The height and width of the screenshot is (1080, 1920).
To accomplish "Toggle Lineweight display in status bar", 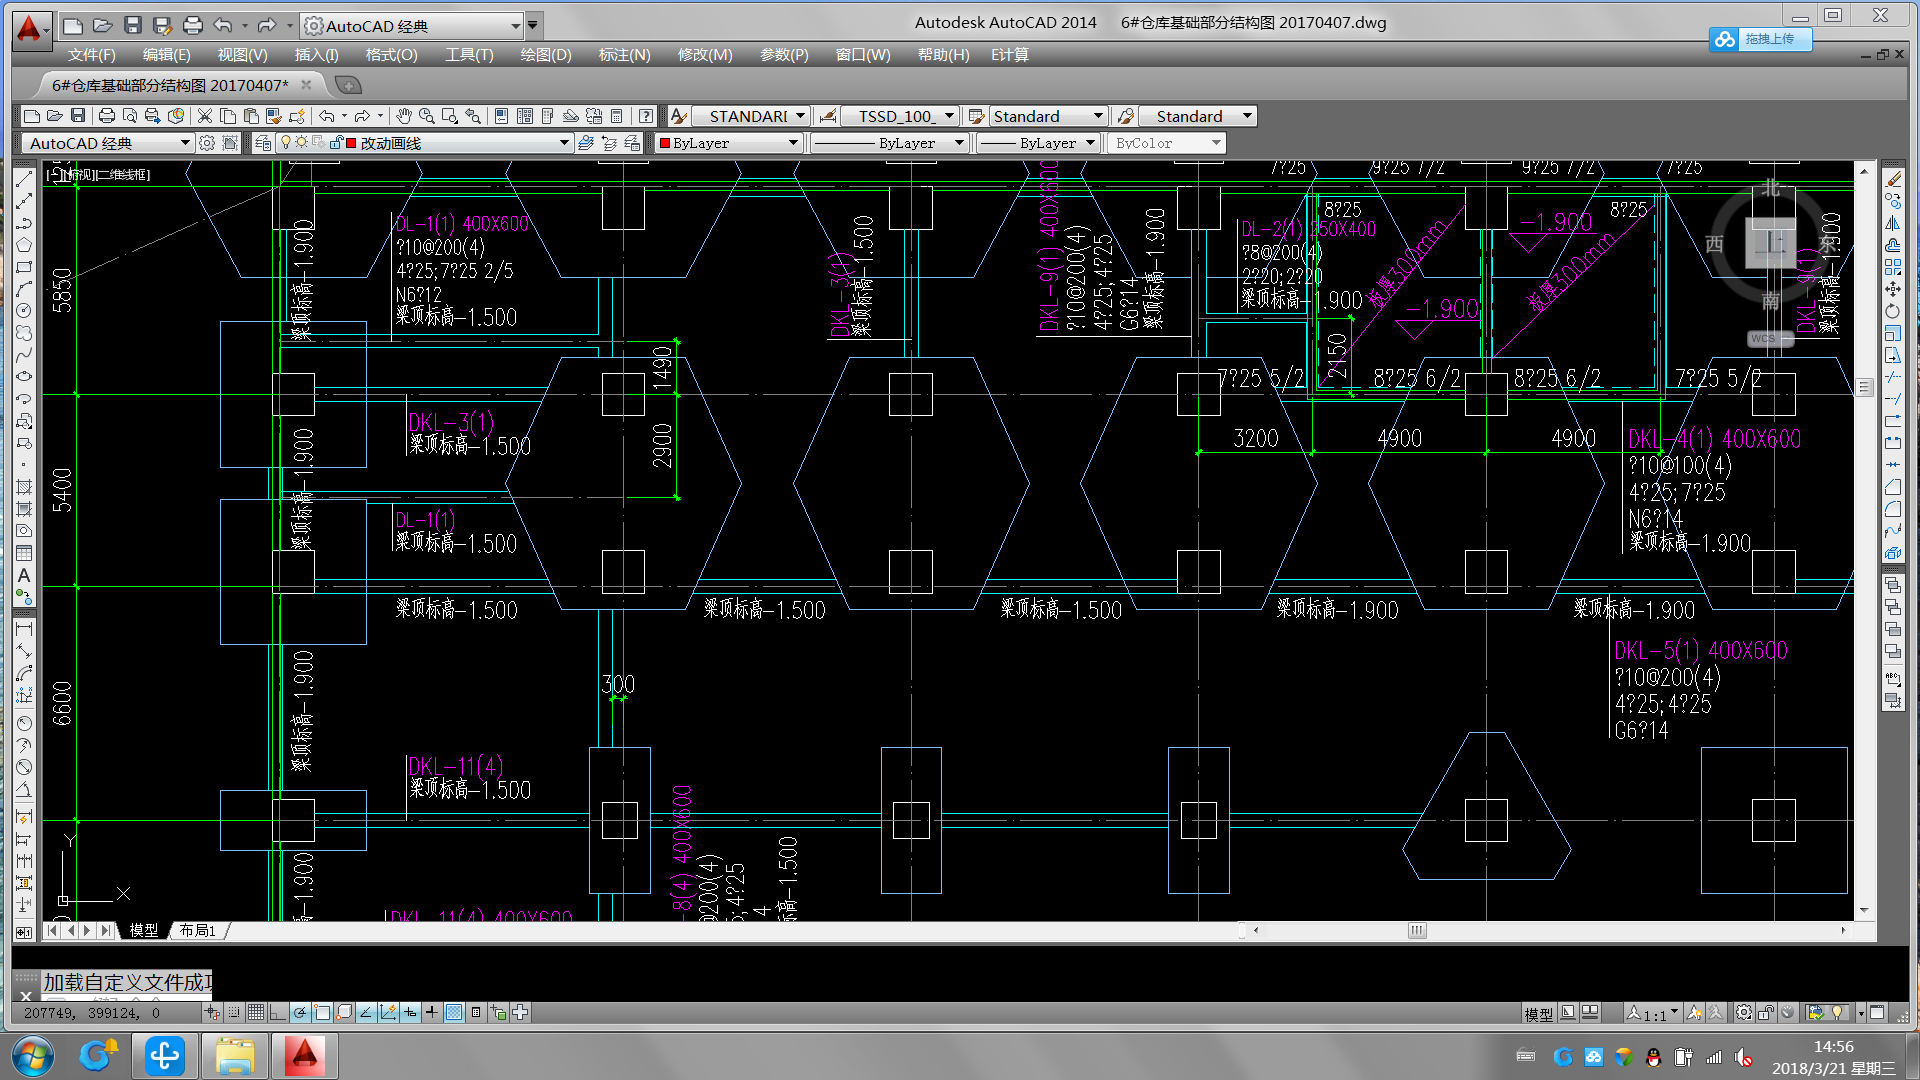I will pos(432,1013).
